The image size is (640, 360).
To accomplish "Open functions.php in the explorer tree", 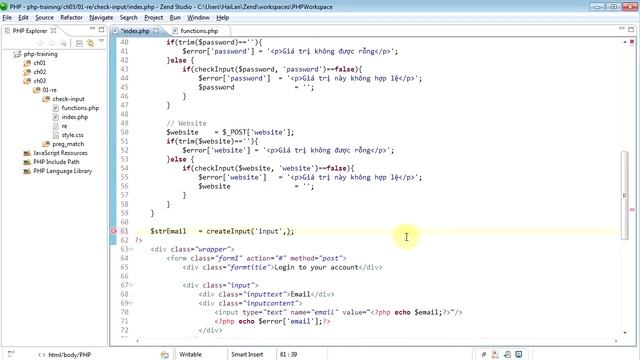I will click(x=80, y=108).
